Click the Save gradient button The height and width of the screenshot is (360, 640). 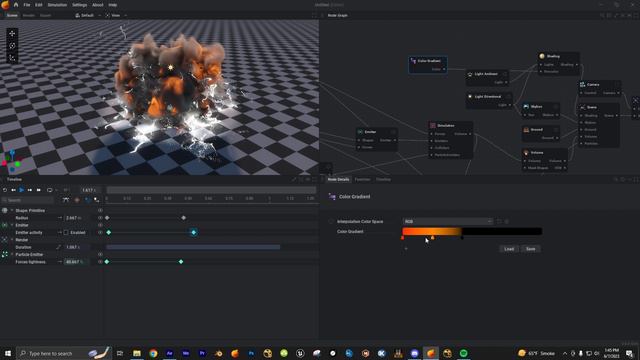(x=531, y=249)
